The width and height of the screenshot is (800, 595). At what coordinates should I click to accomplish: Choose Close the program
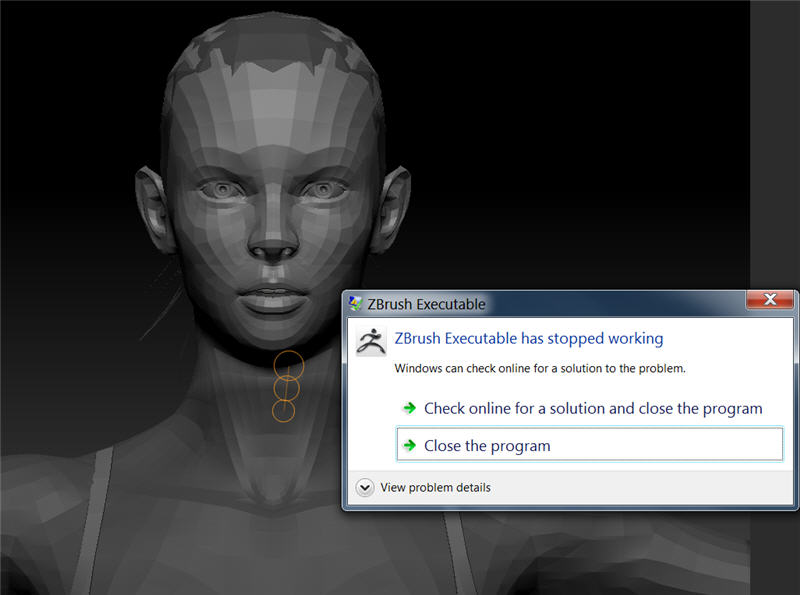tap(487, 444)
